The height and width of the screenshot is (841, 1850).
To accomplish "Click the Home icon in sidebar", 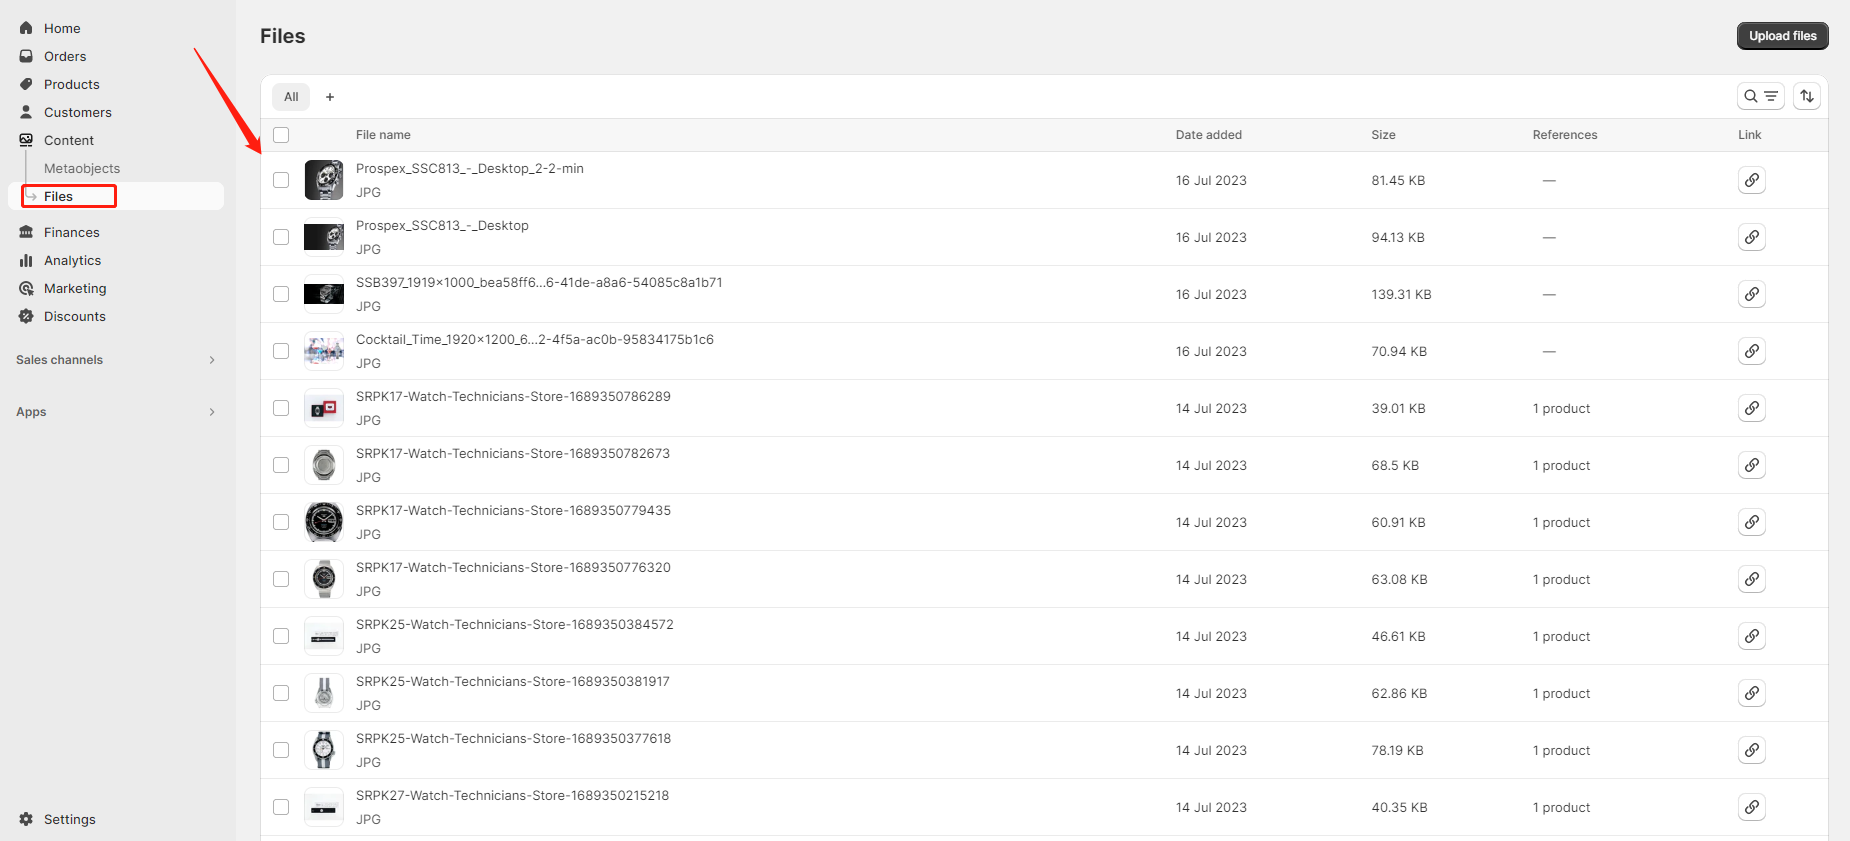I will (26, 28).
